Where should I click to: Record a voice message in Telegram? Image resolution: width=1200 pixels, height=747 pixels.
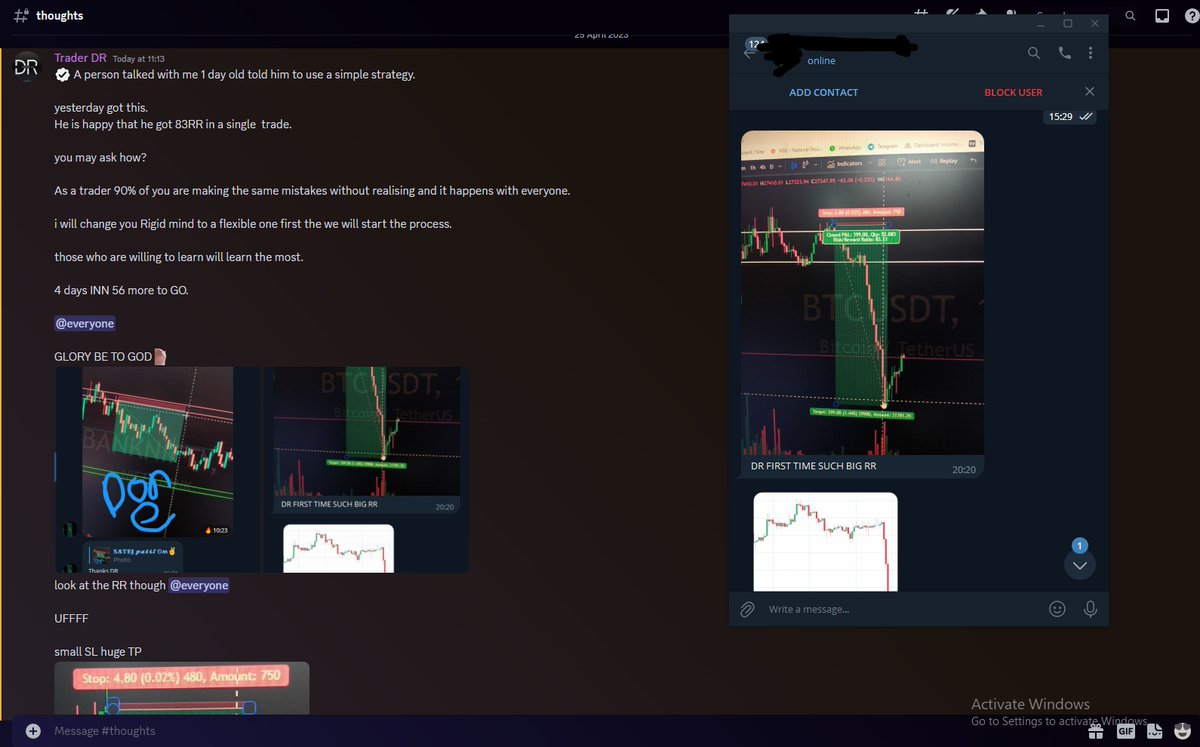[1090, 608]
